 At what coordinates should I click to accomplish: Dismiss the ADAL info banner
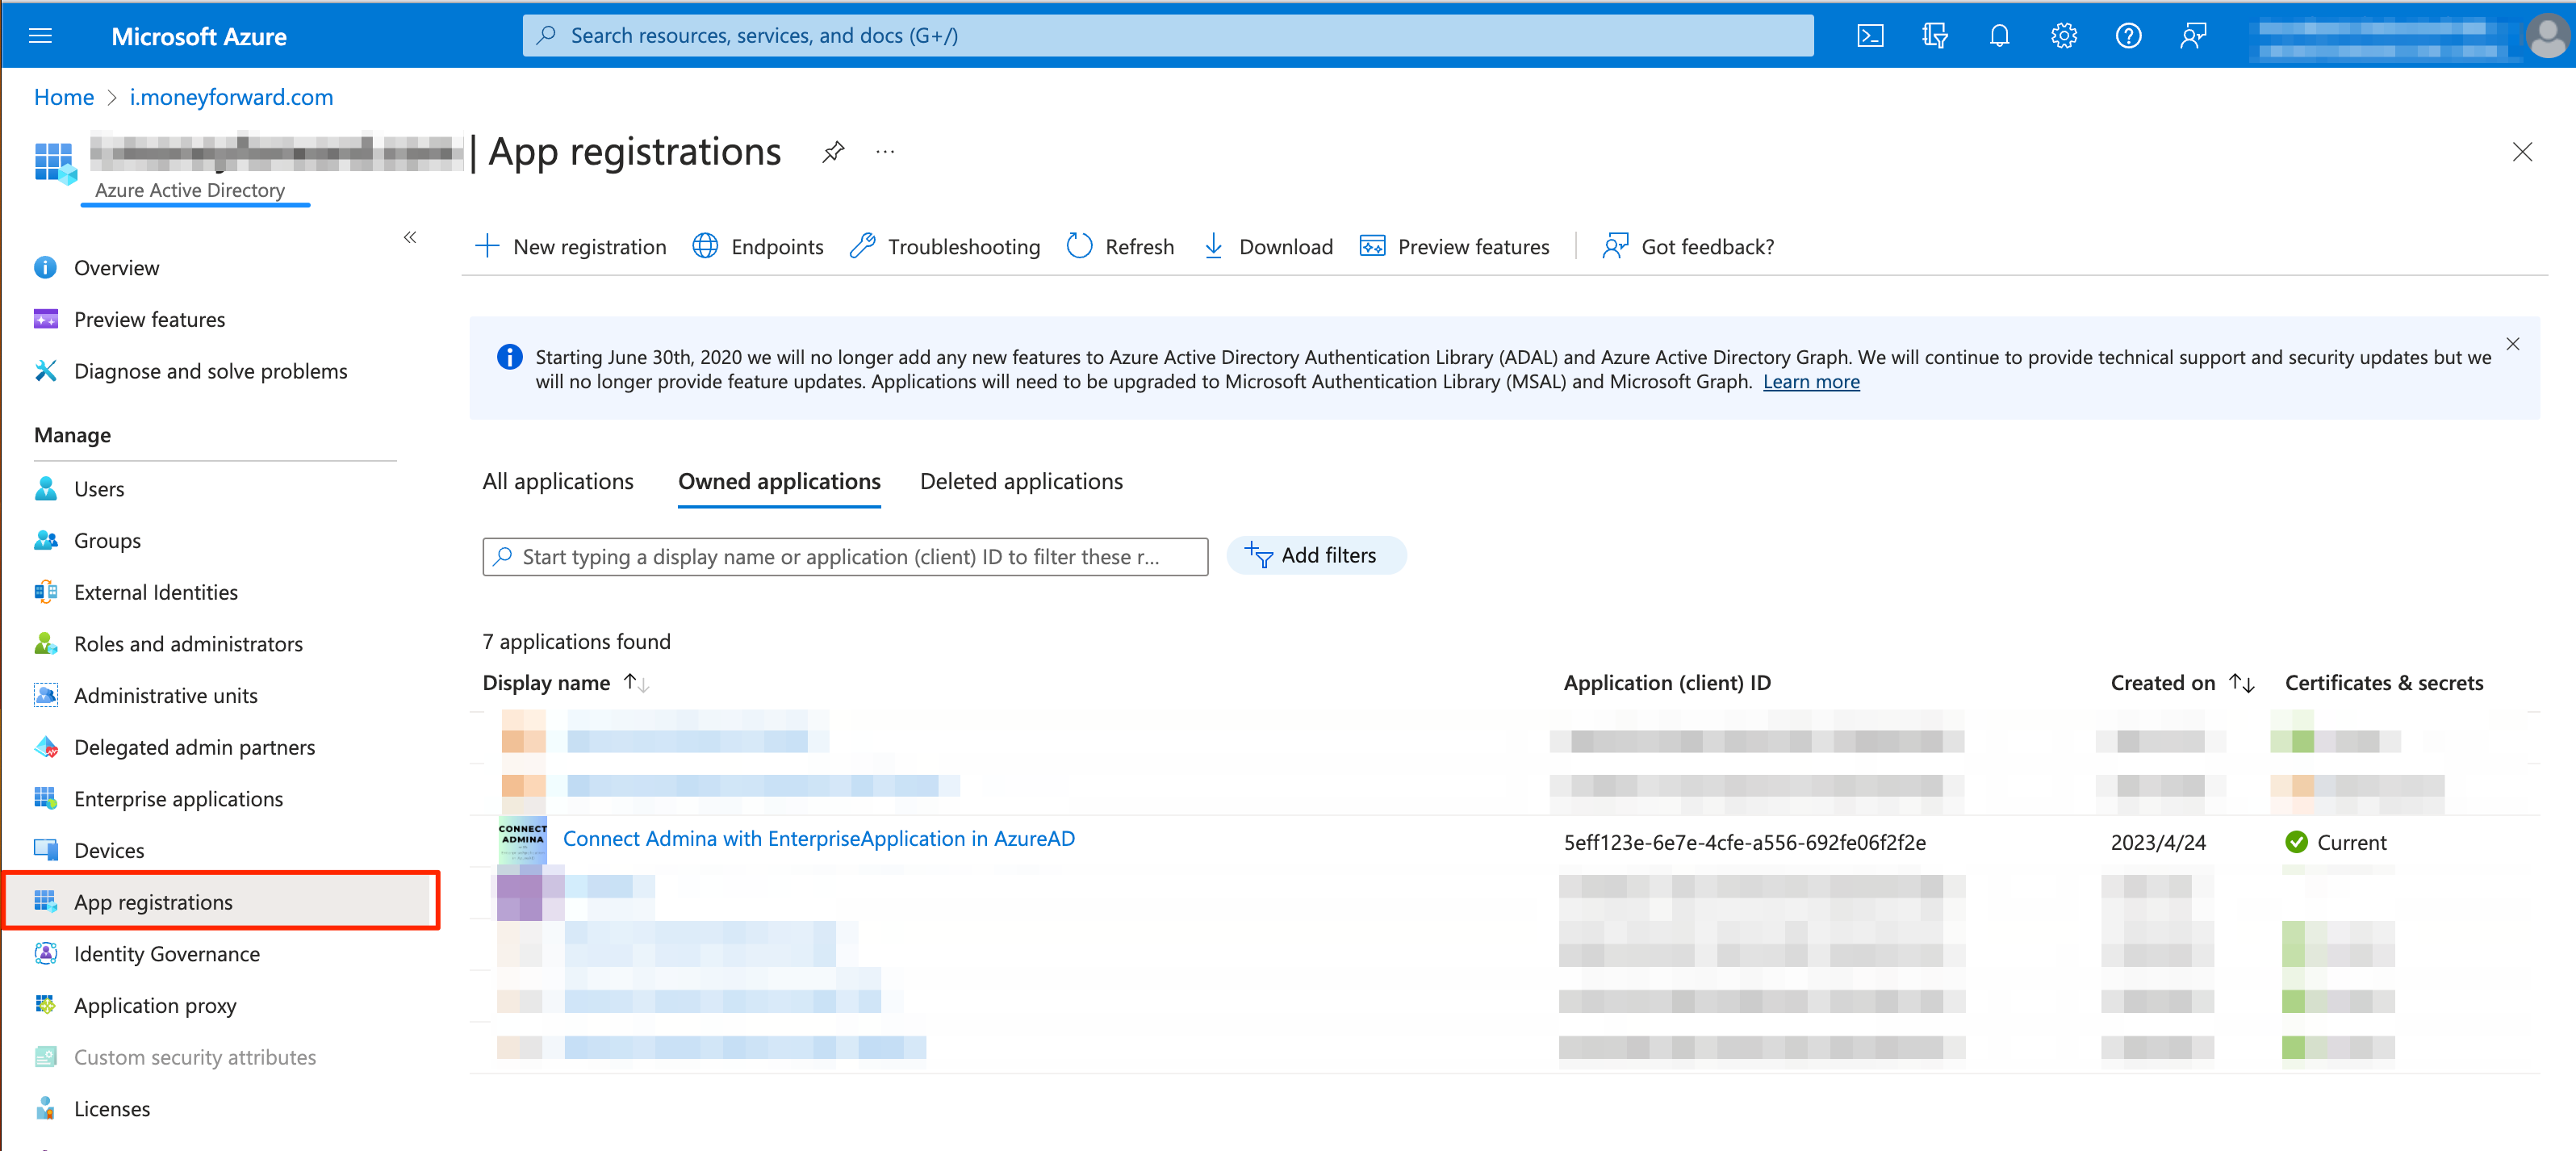pyautogui.click(x=2512, y=344)
